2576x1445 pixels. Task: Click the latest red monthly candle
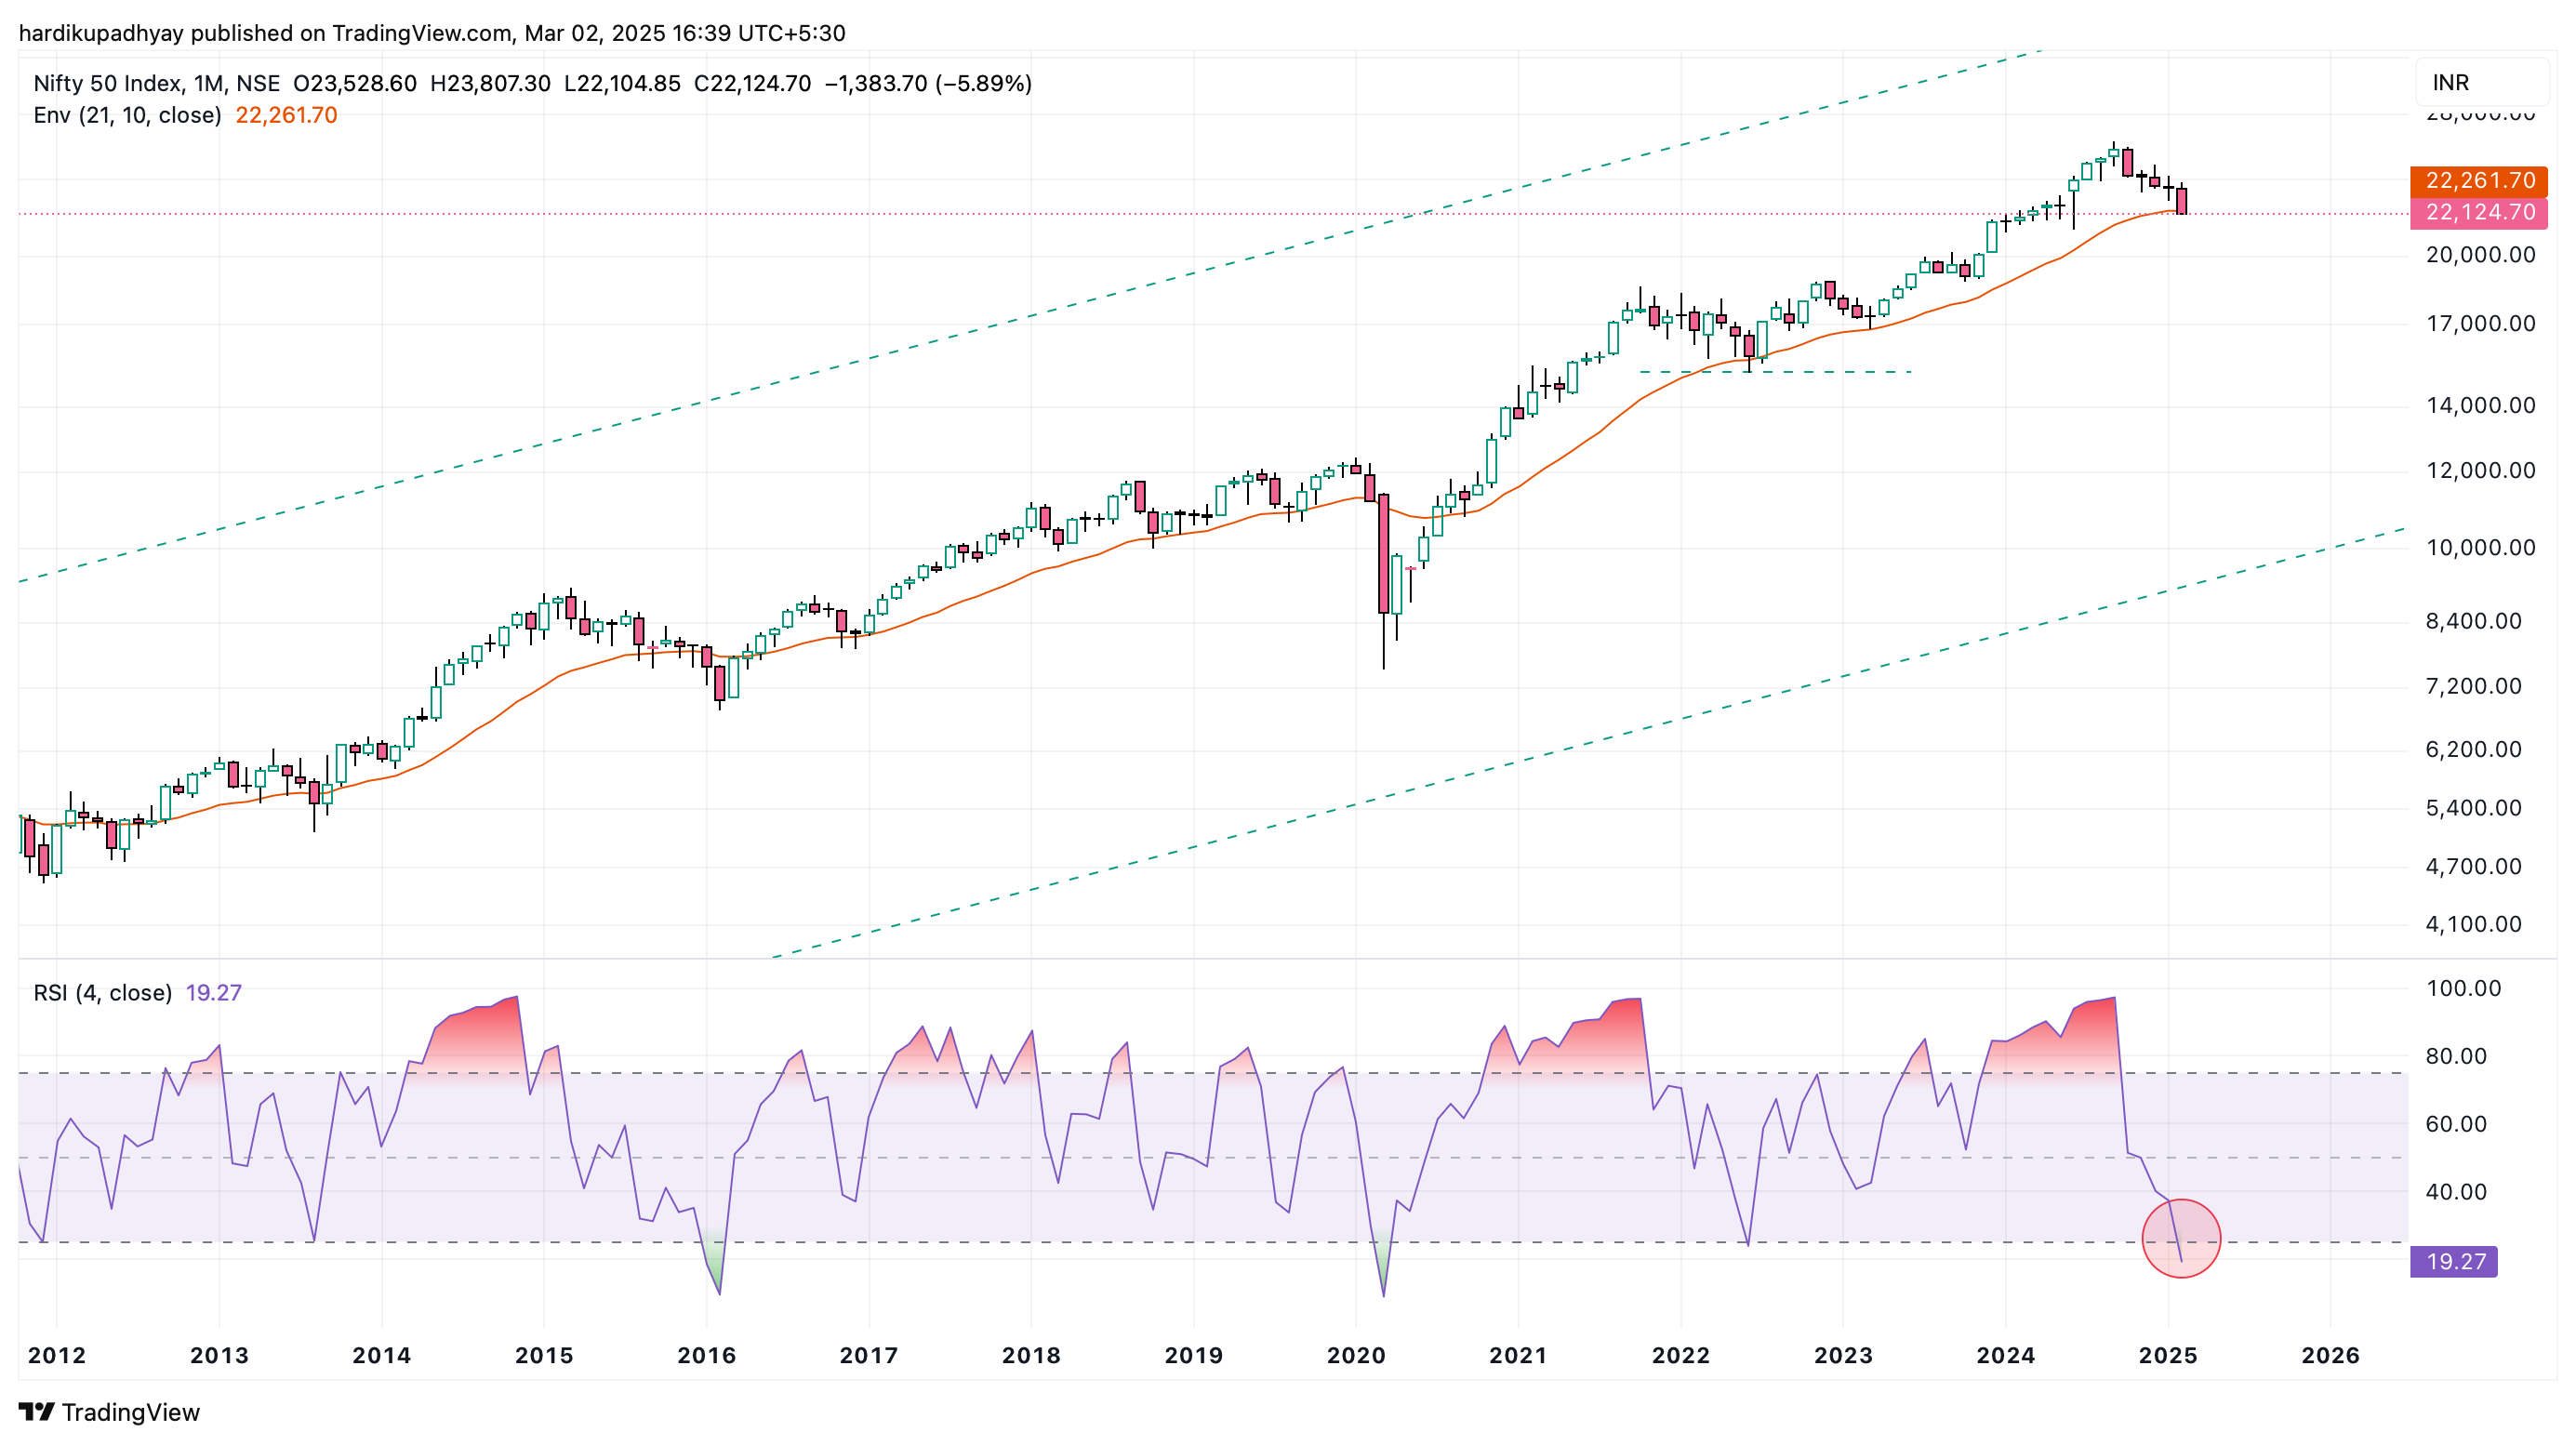click(x=2181, y=200)
